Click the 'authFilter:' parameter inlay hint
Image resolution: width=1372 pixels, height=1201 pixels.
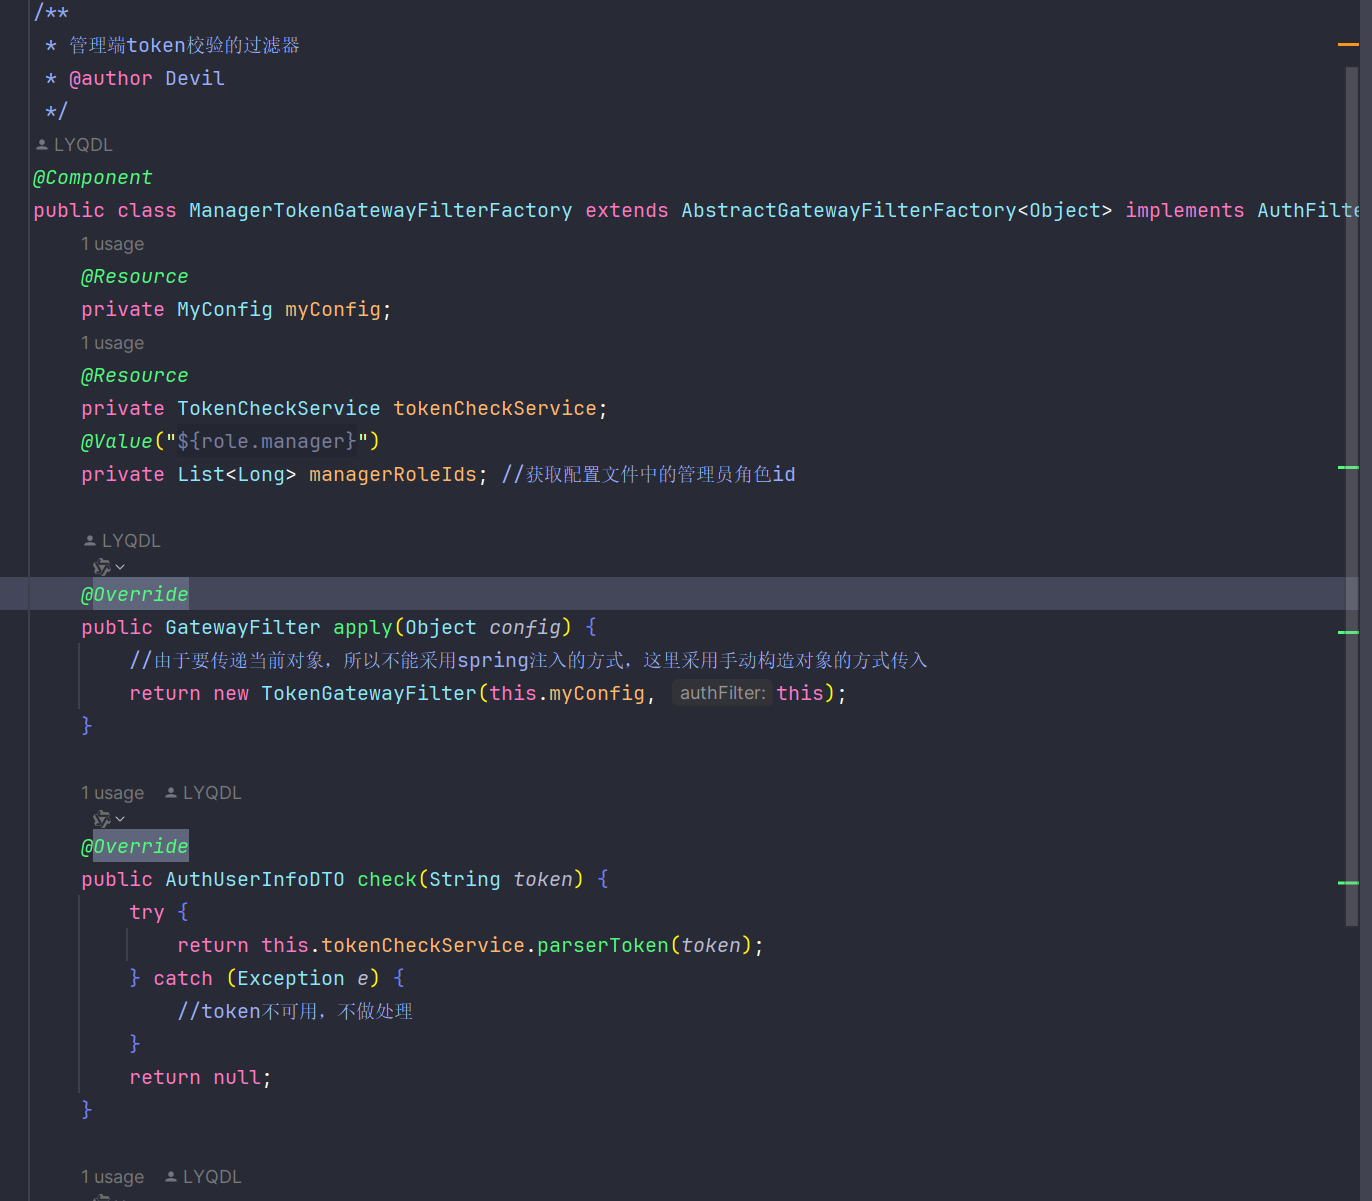(722, 693)
